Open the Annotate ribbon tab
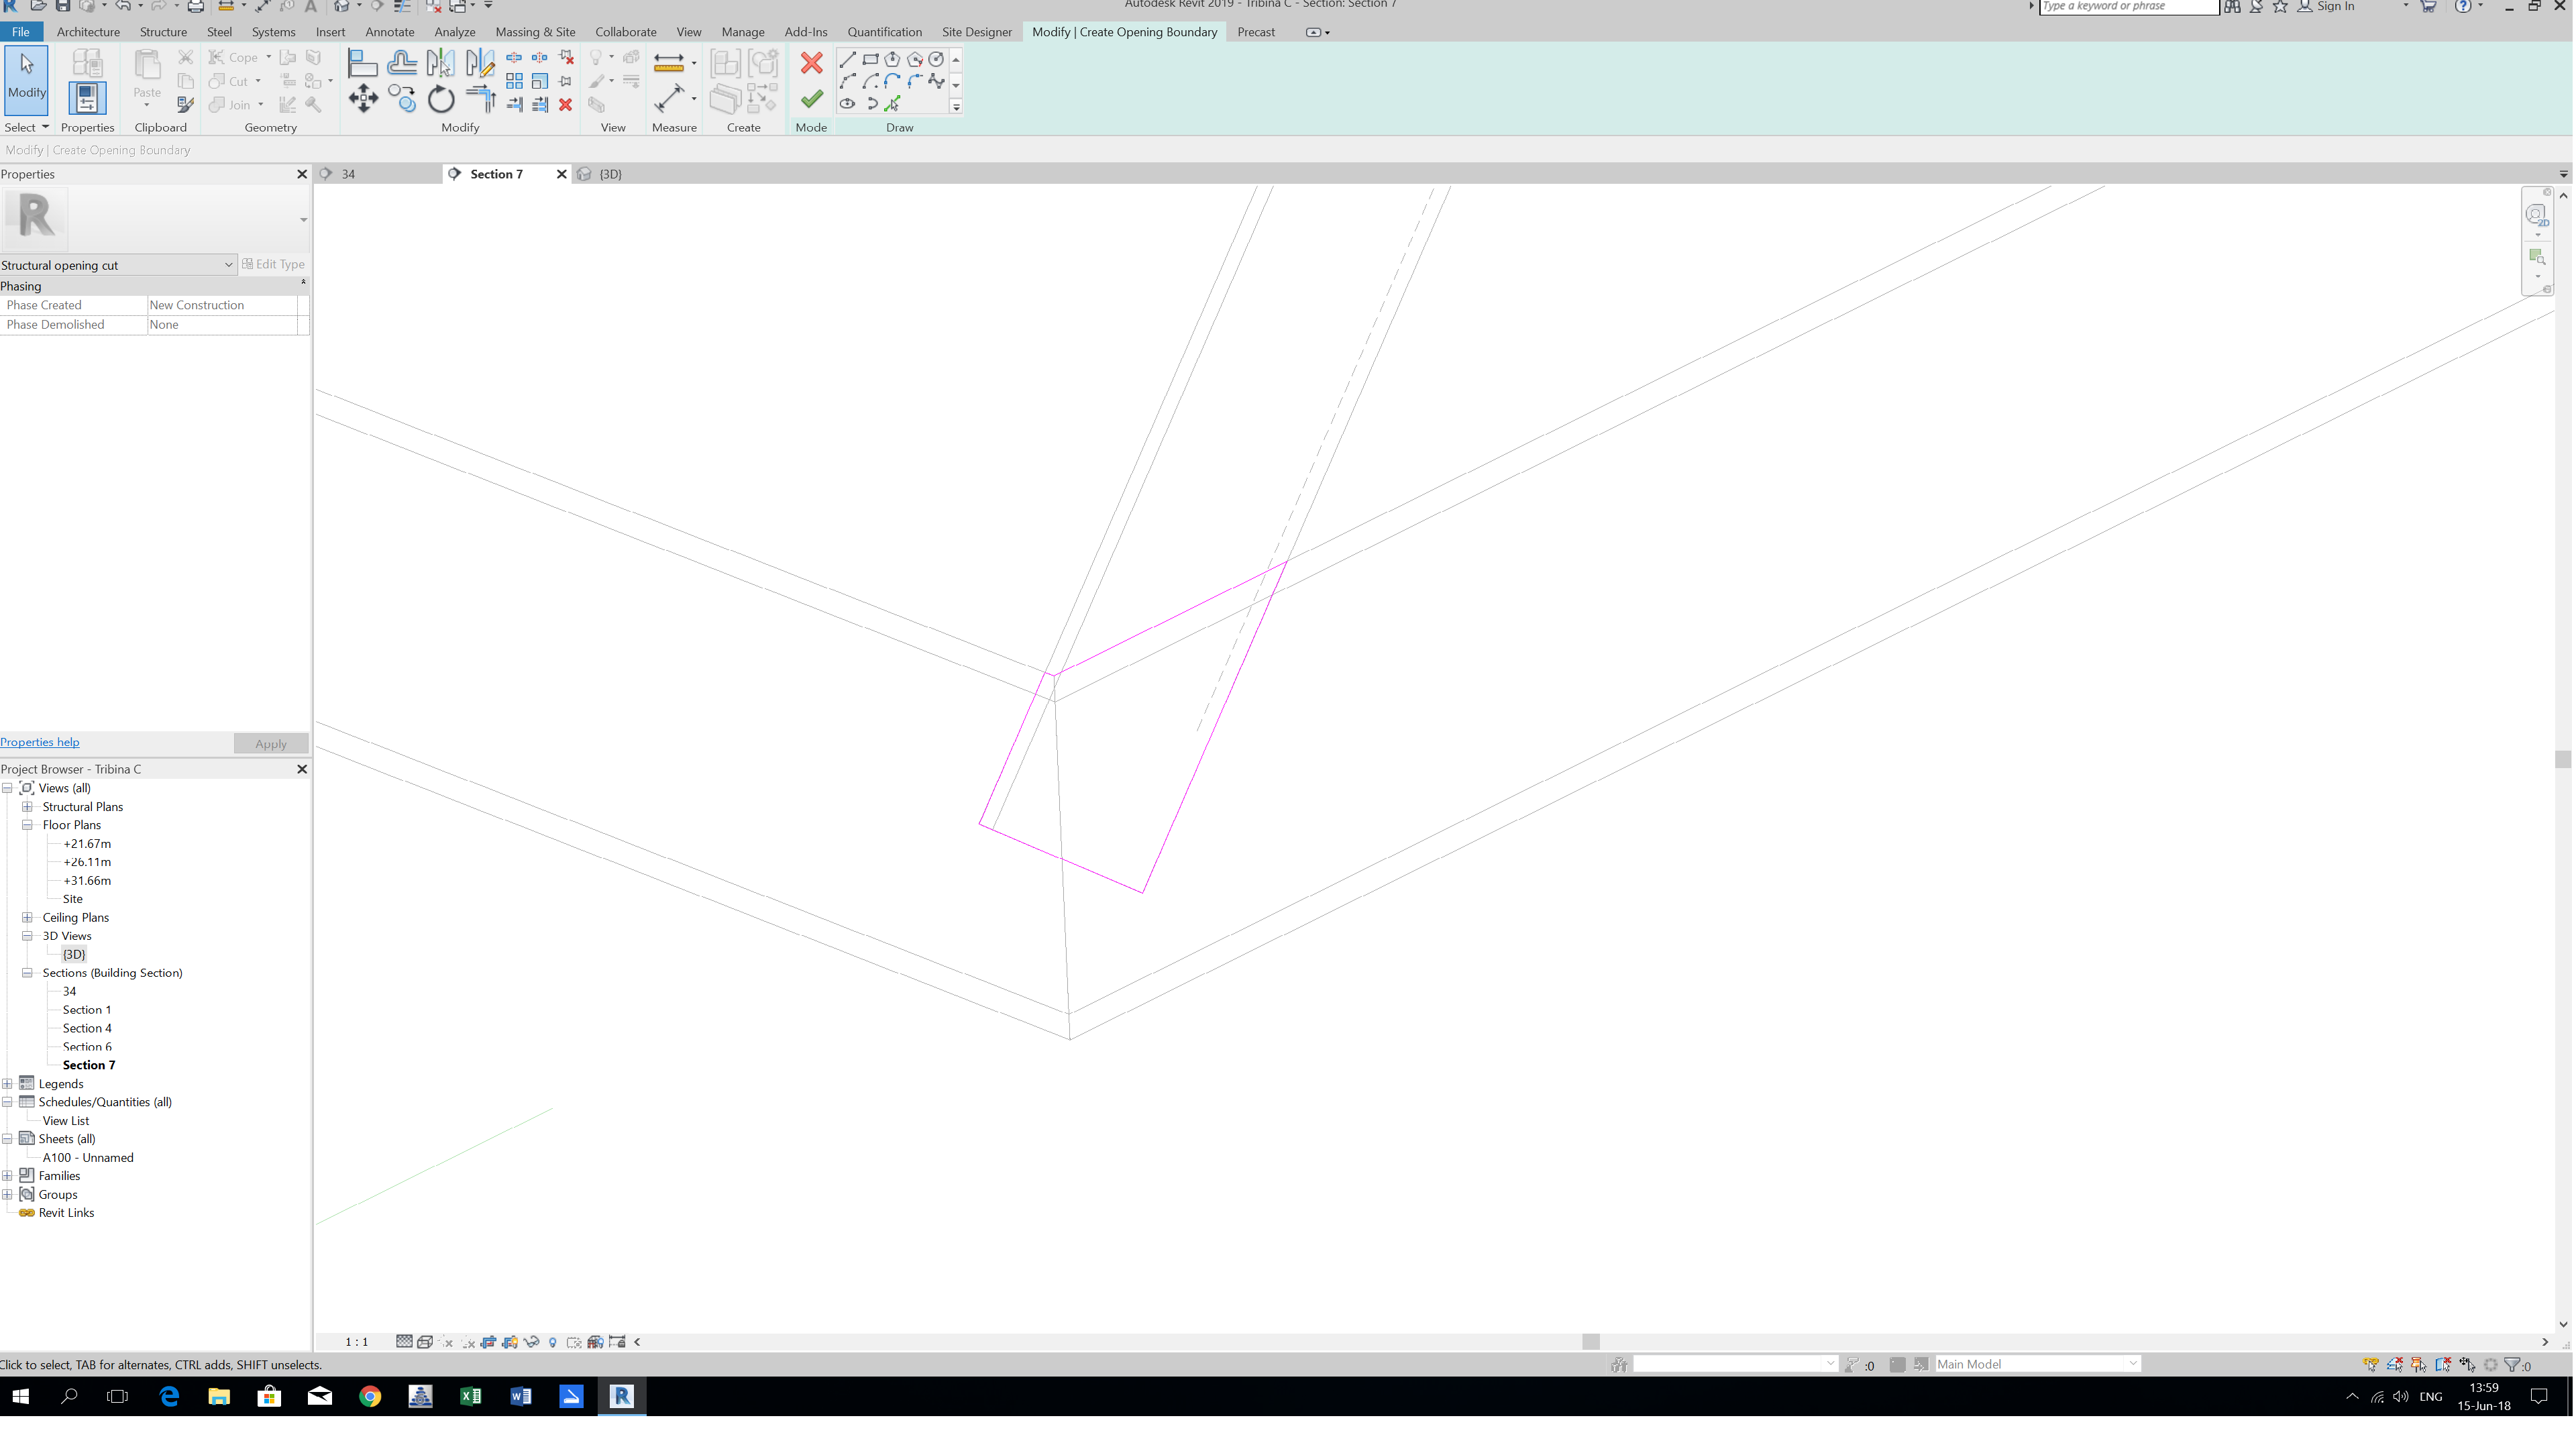Image resolution: width=2576 pixels, height=1449 pixels. pos(389,32)
